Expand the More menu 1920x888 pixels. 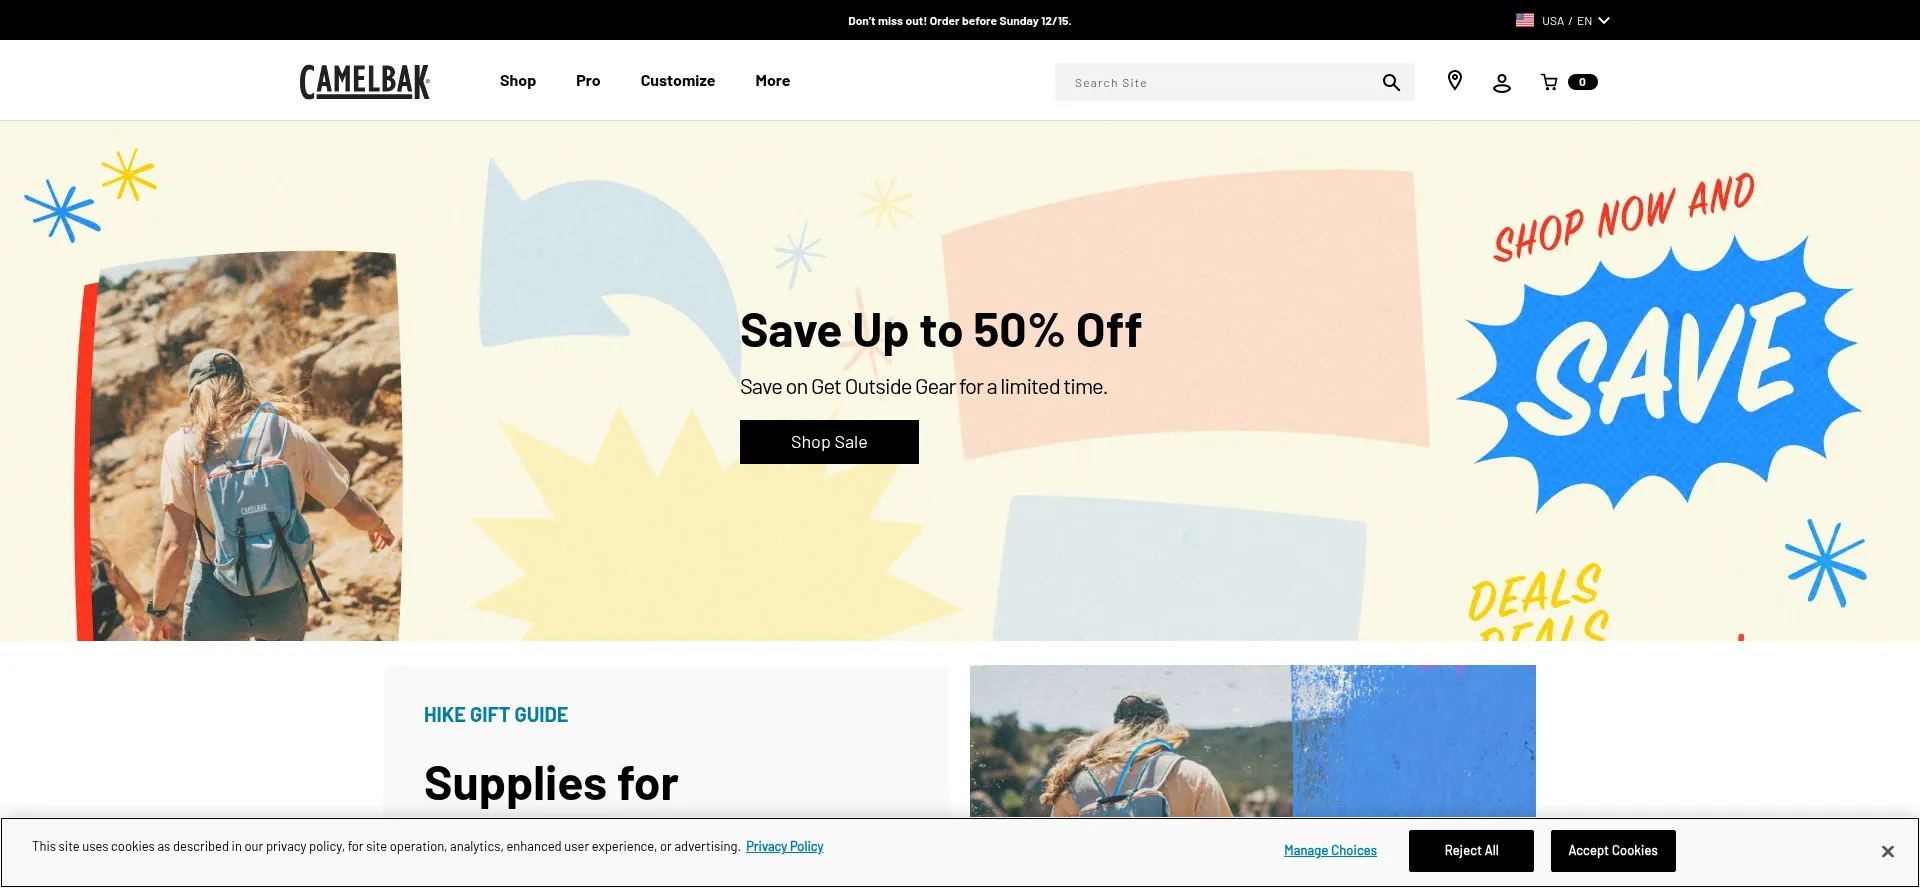tap(773, 81)
